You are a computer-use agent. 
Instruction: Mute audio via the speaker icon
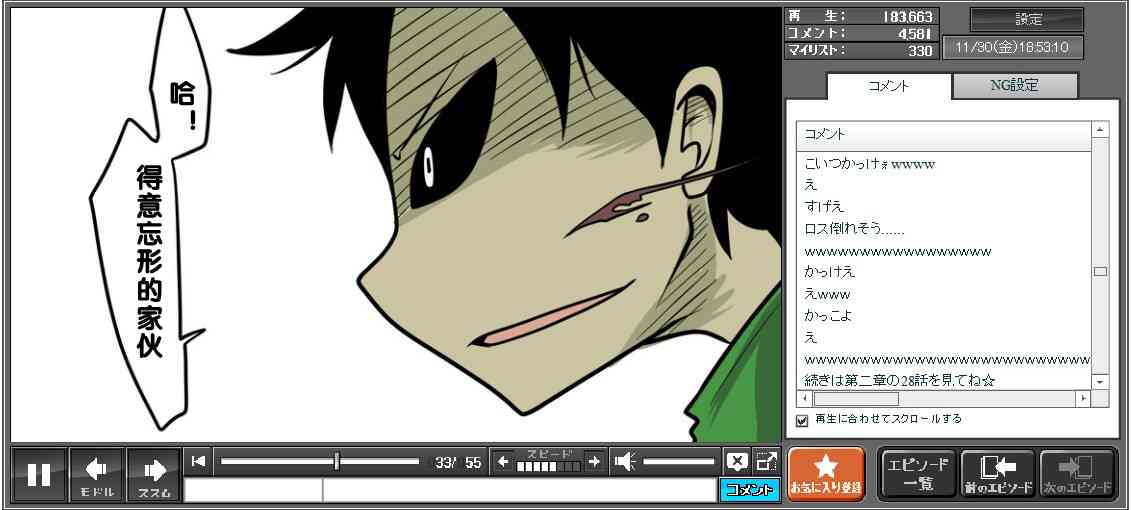[625, 461]
